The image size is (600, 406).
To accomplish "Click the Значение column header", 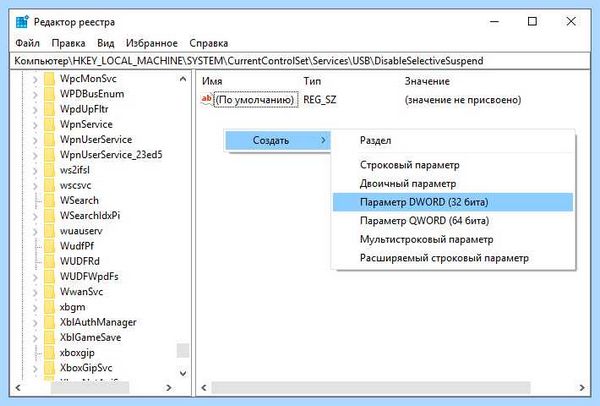I will point(427,81).
